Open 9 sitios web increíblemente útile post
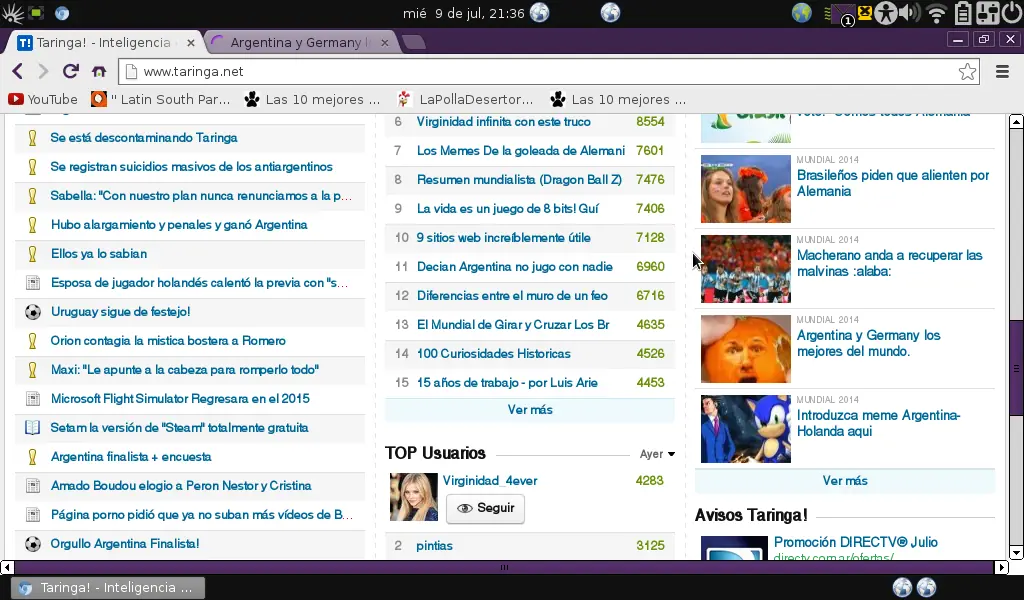This screenshot has width=1024, height=600. click(504, 238)
